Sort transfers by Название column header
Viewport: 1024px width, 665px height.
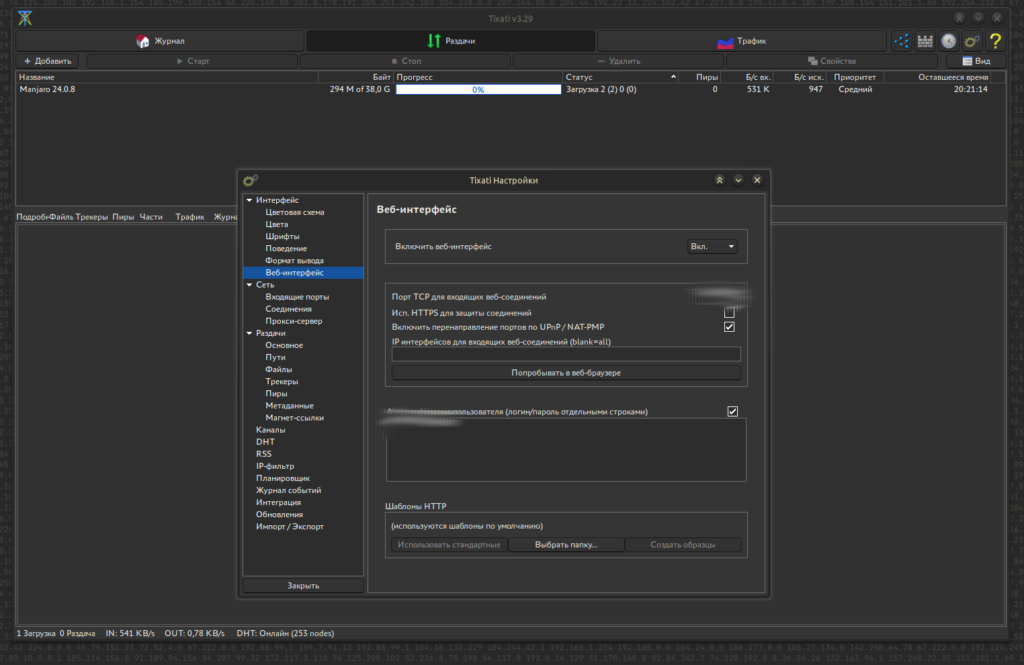[167, 77]
